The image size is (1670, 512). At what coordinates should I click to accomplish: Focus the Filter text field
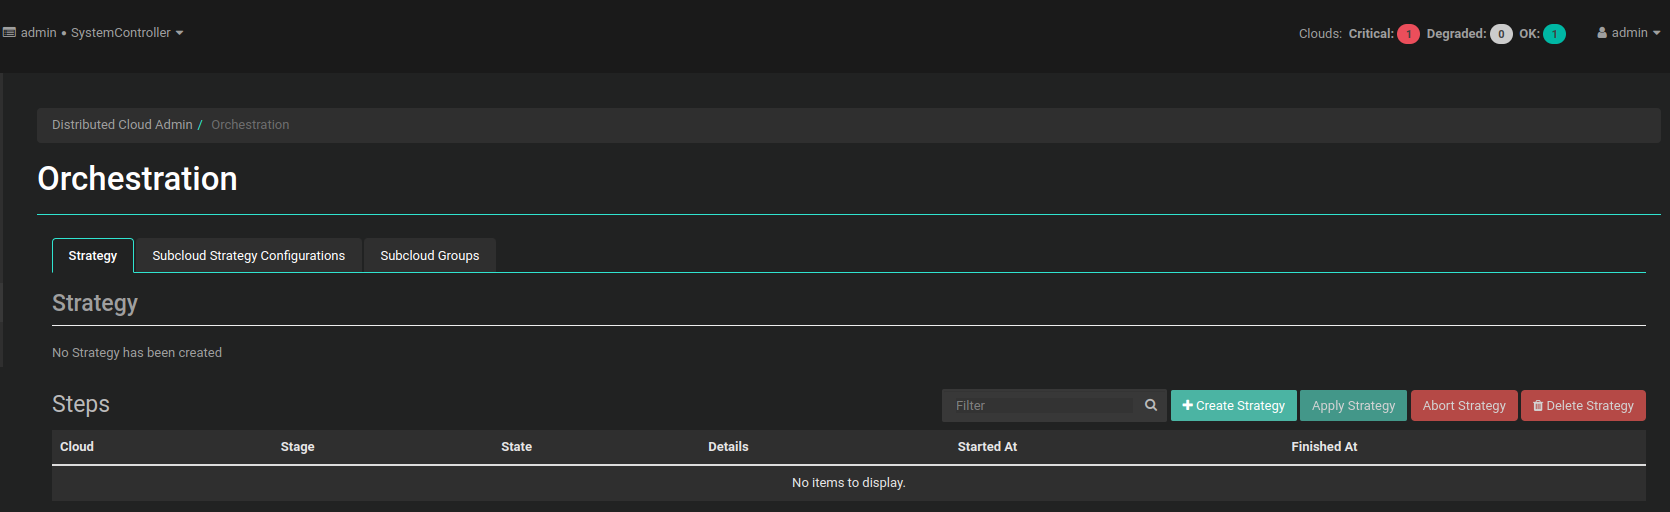coord(1043,405)
